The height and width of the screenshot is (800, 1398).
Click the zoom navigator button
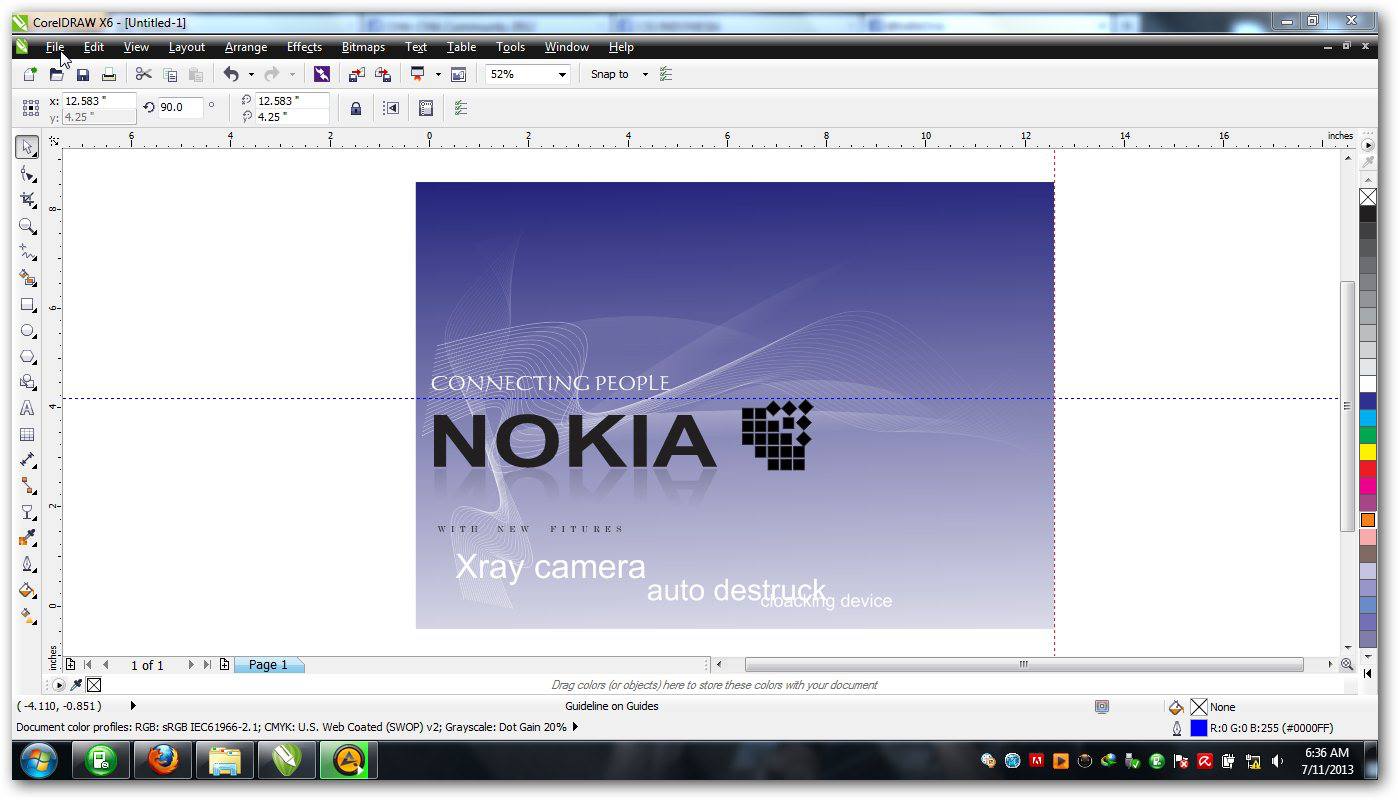[x=1347, y=664]
